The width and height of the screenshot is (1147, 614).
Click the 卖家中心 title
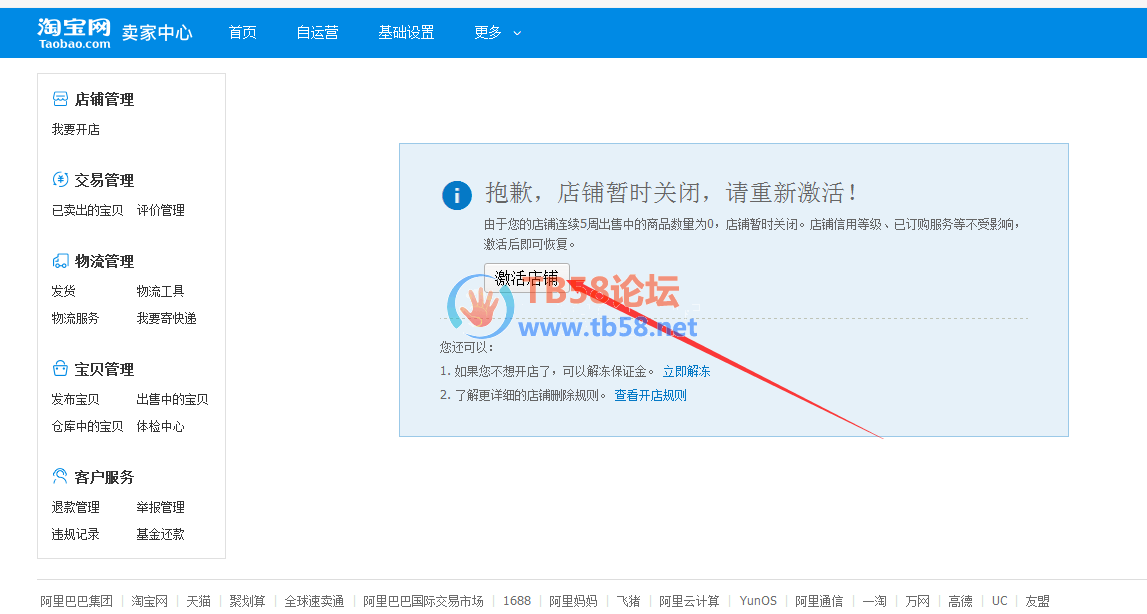point(157,32)
